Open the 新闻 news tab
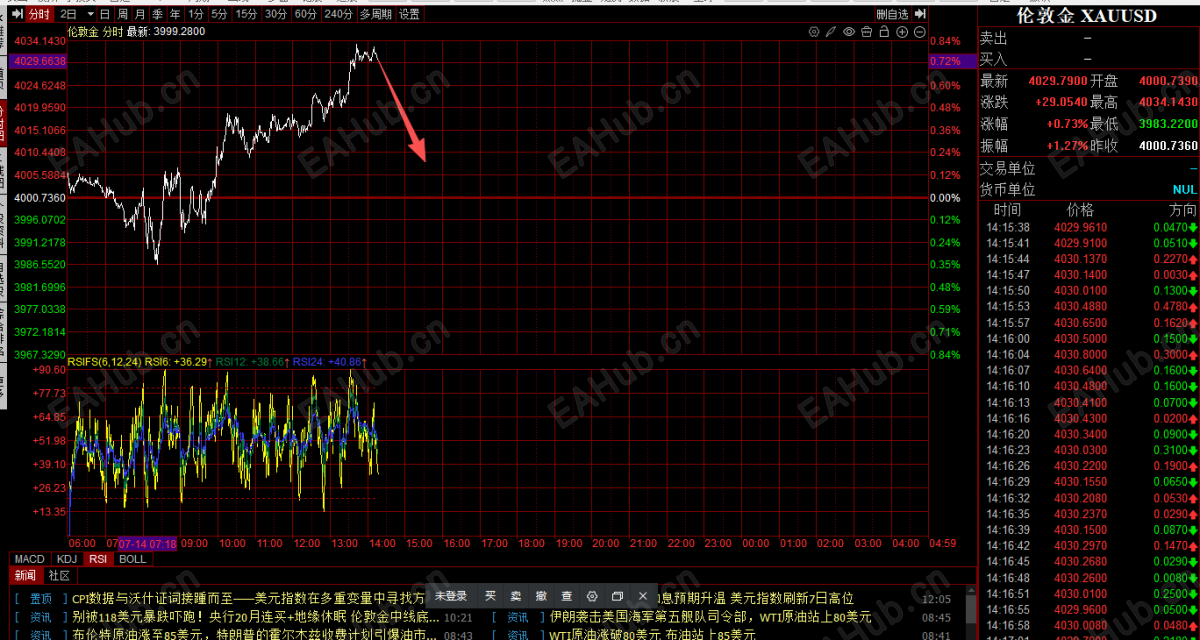The height and width of the screenshot is (640, 1200). [24, 575]
